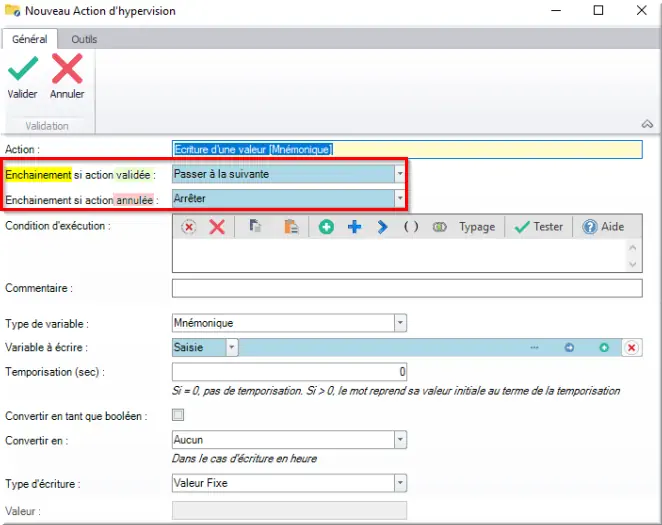Click the Typage button
The image size is (662, 525).
477,227
